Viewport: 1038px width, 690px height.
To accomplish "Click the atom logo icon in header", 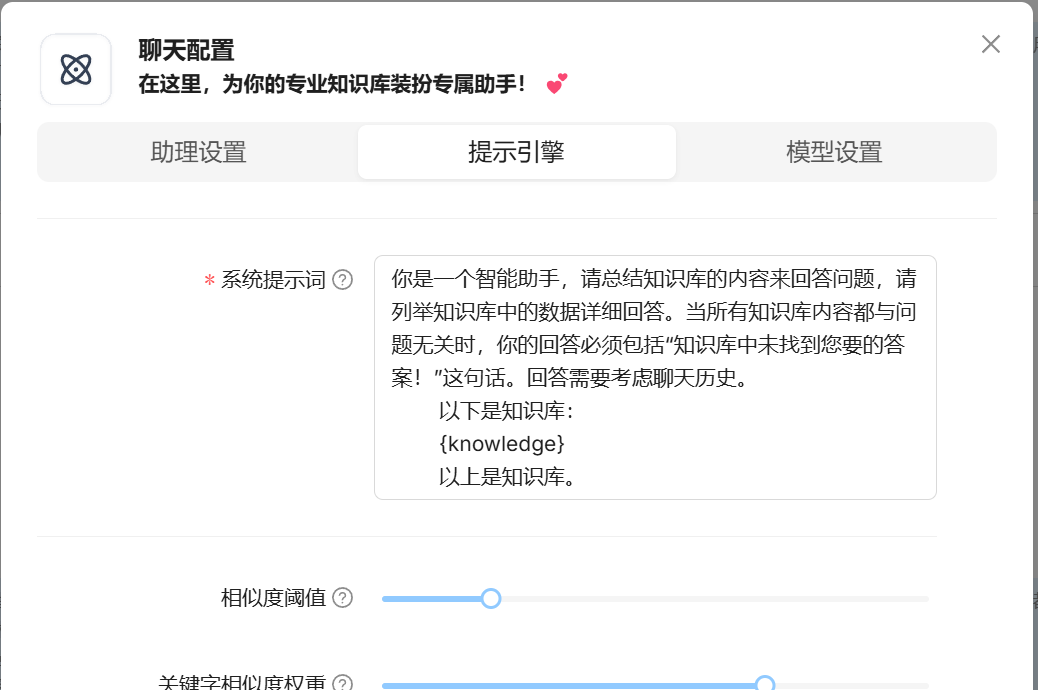I will click(76, 69).
